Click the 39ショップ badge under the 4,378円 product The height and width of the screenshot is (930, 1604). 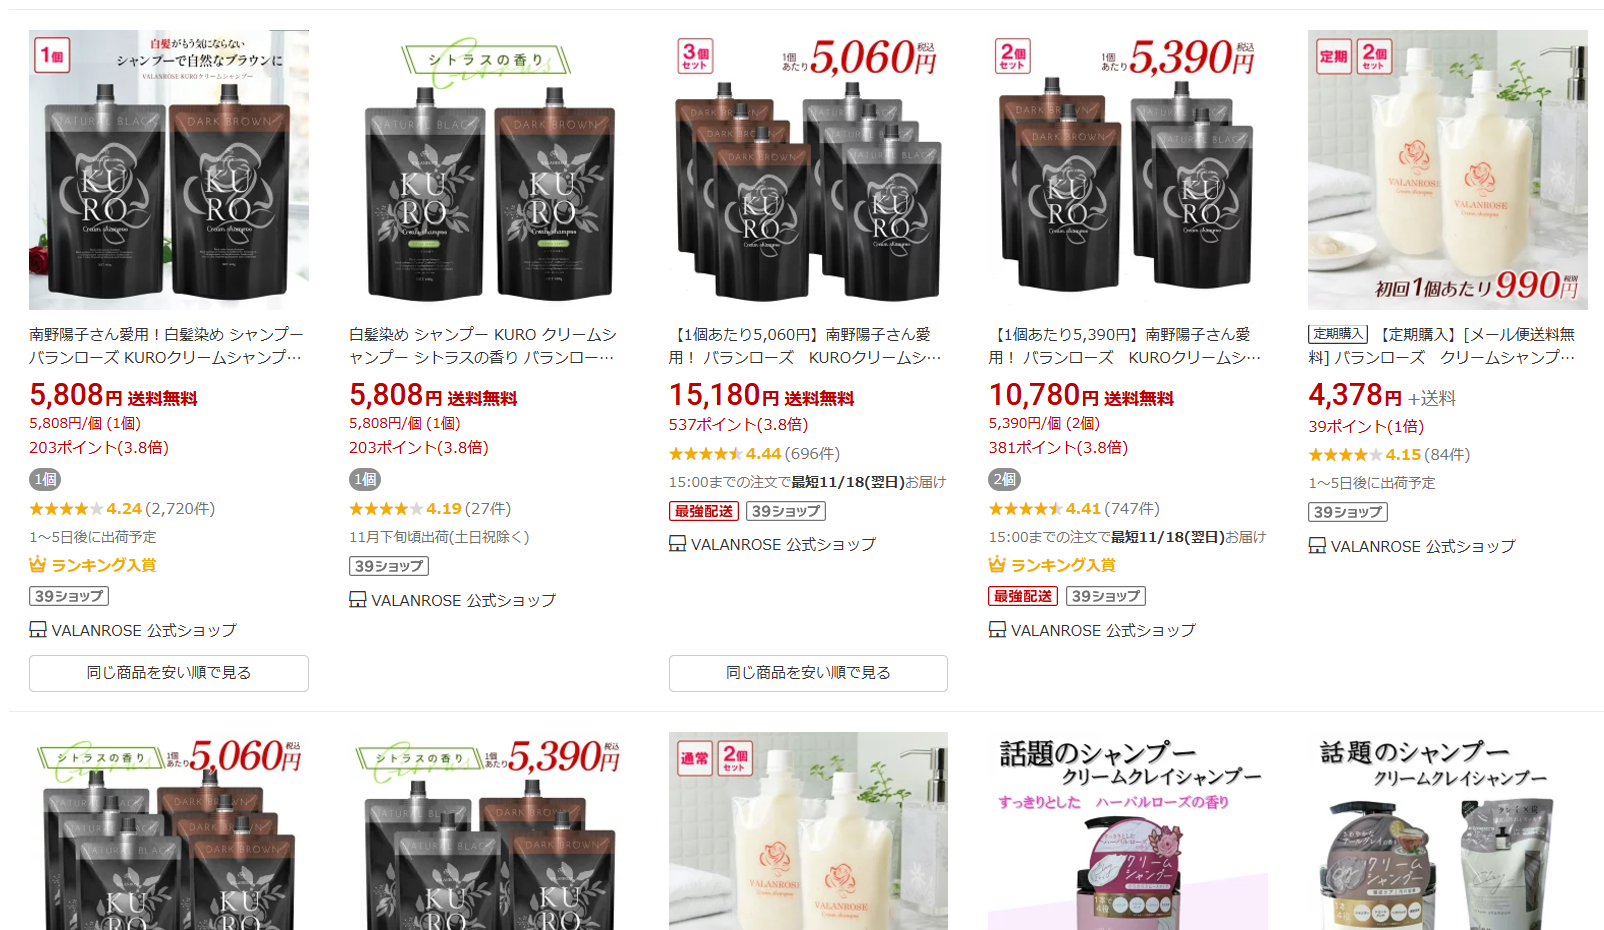tap(1348, 512)
